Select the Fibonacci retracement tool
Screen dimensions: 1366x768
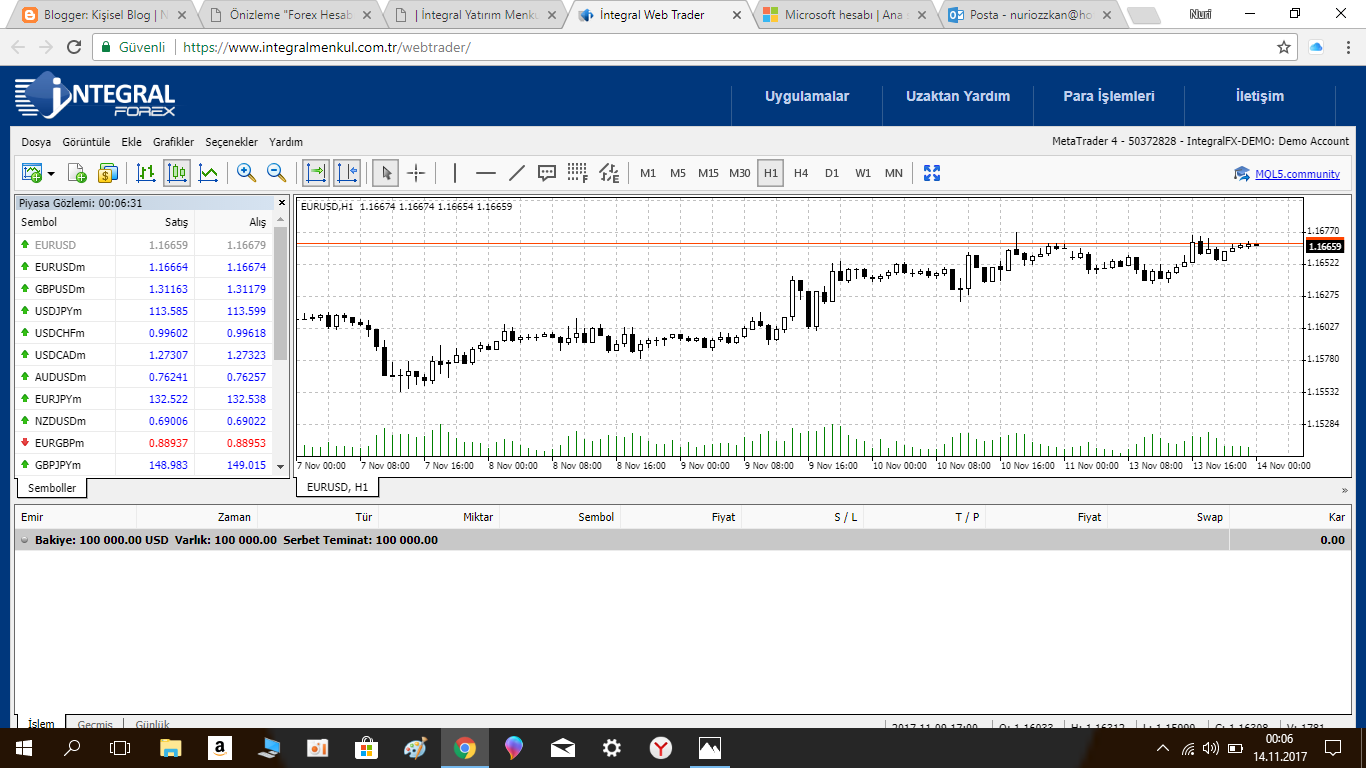(578, 173)
